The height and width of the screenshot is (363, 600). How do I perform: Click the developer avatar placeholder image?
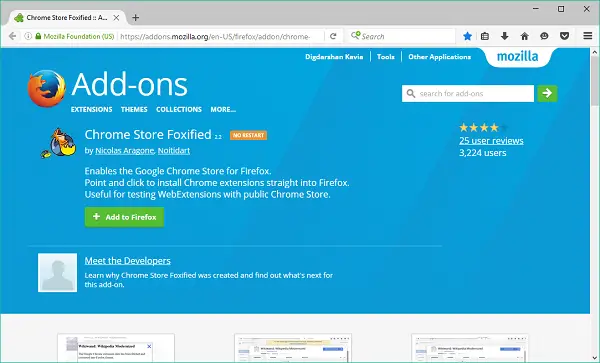click(x=57, y=273)
